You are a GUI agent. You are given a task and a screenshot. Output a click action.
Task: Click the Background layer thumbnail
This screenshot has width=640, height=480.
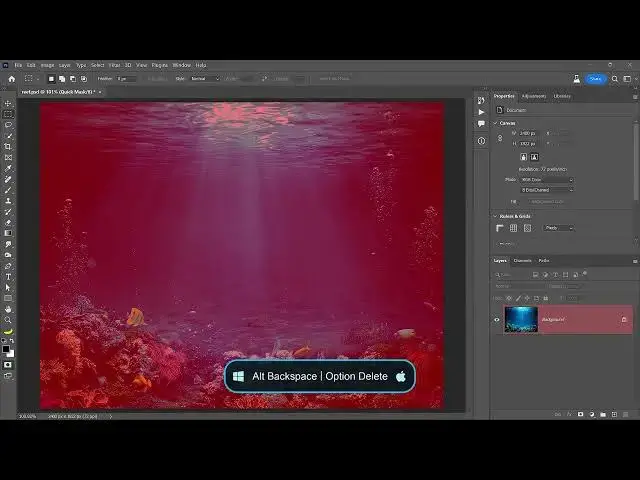click(x=521, y=320)
